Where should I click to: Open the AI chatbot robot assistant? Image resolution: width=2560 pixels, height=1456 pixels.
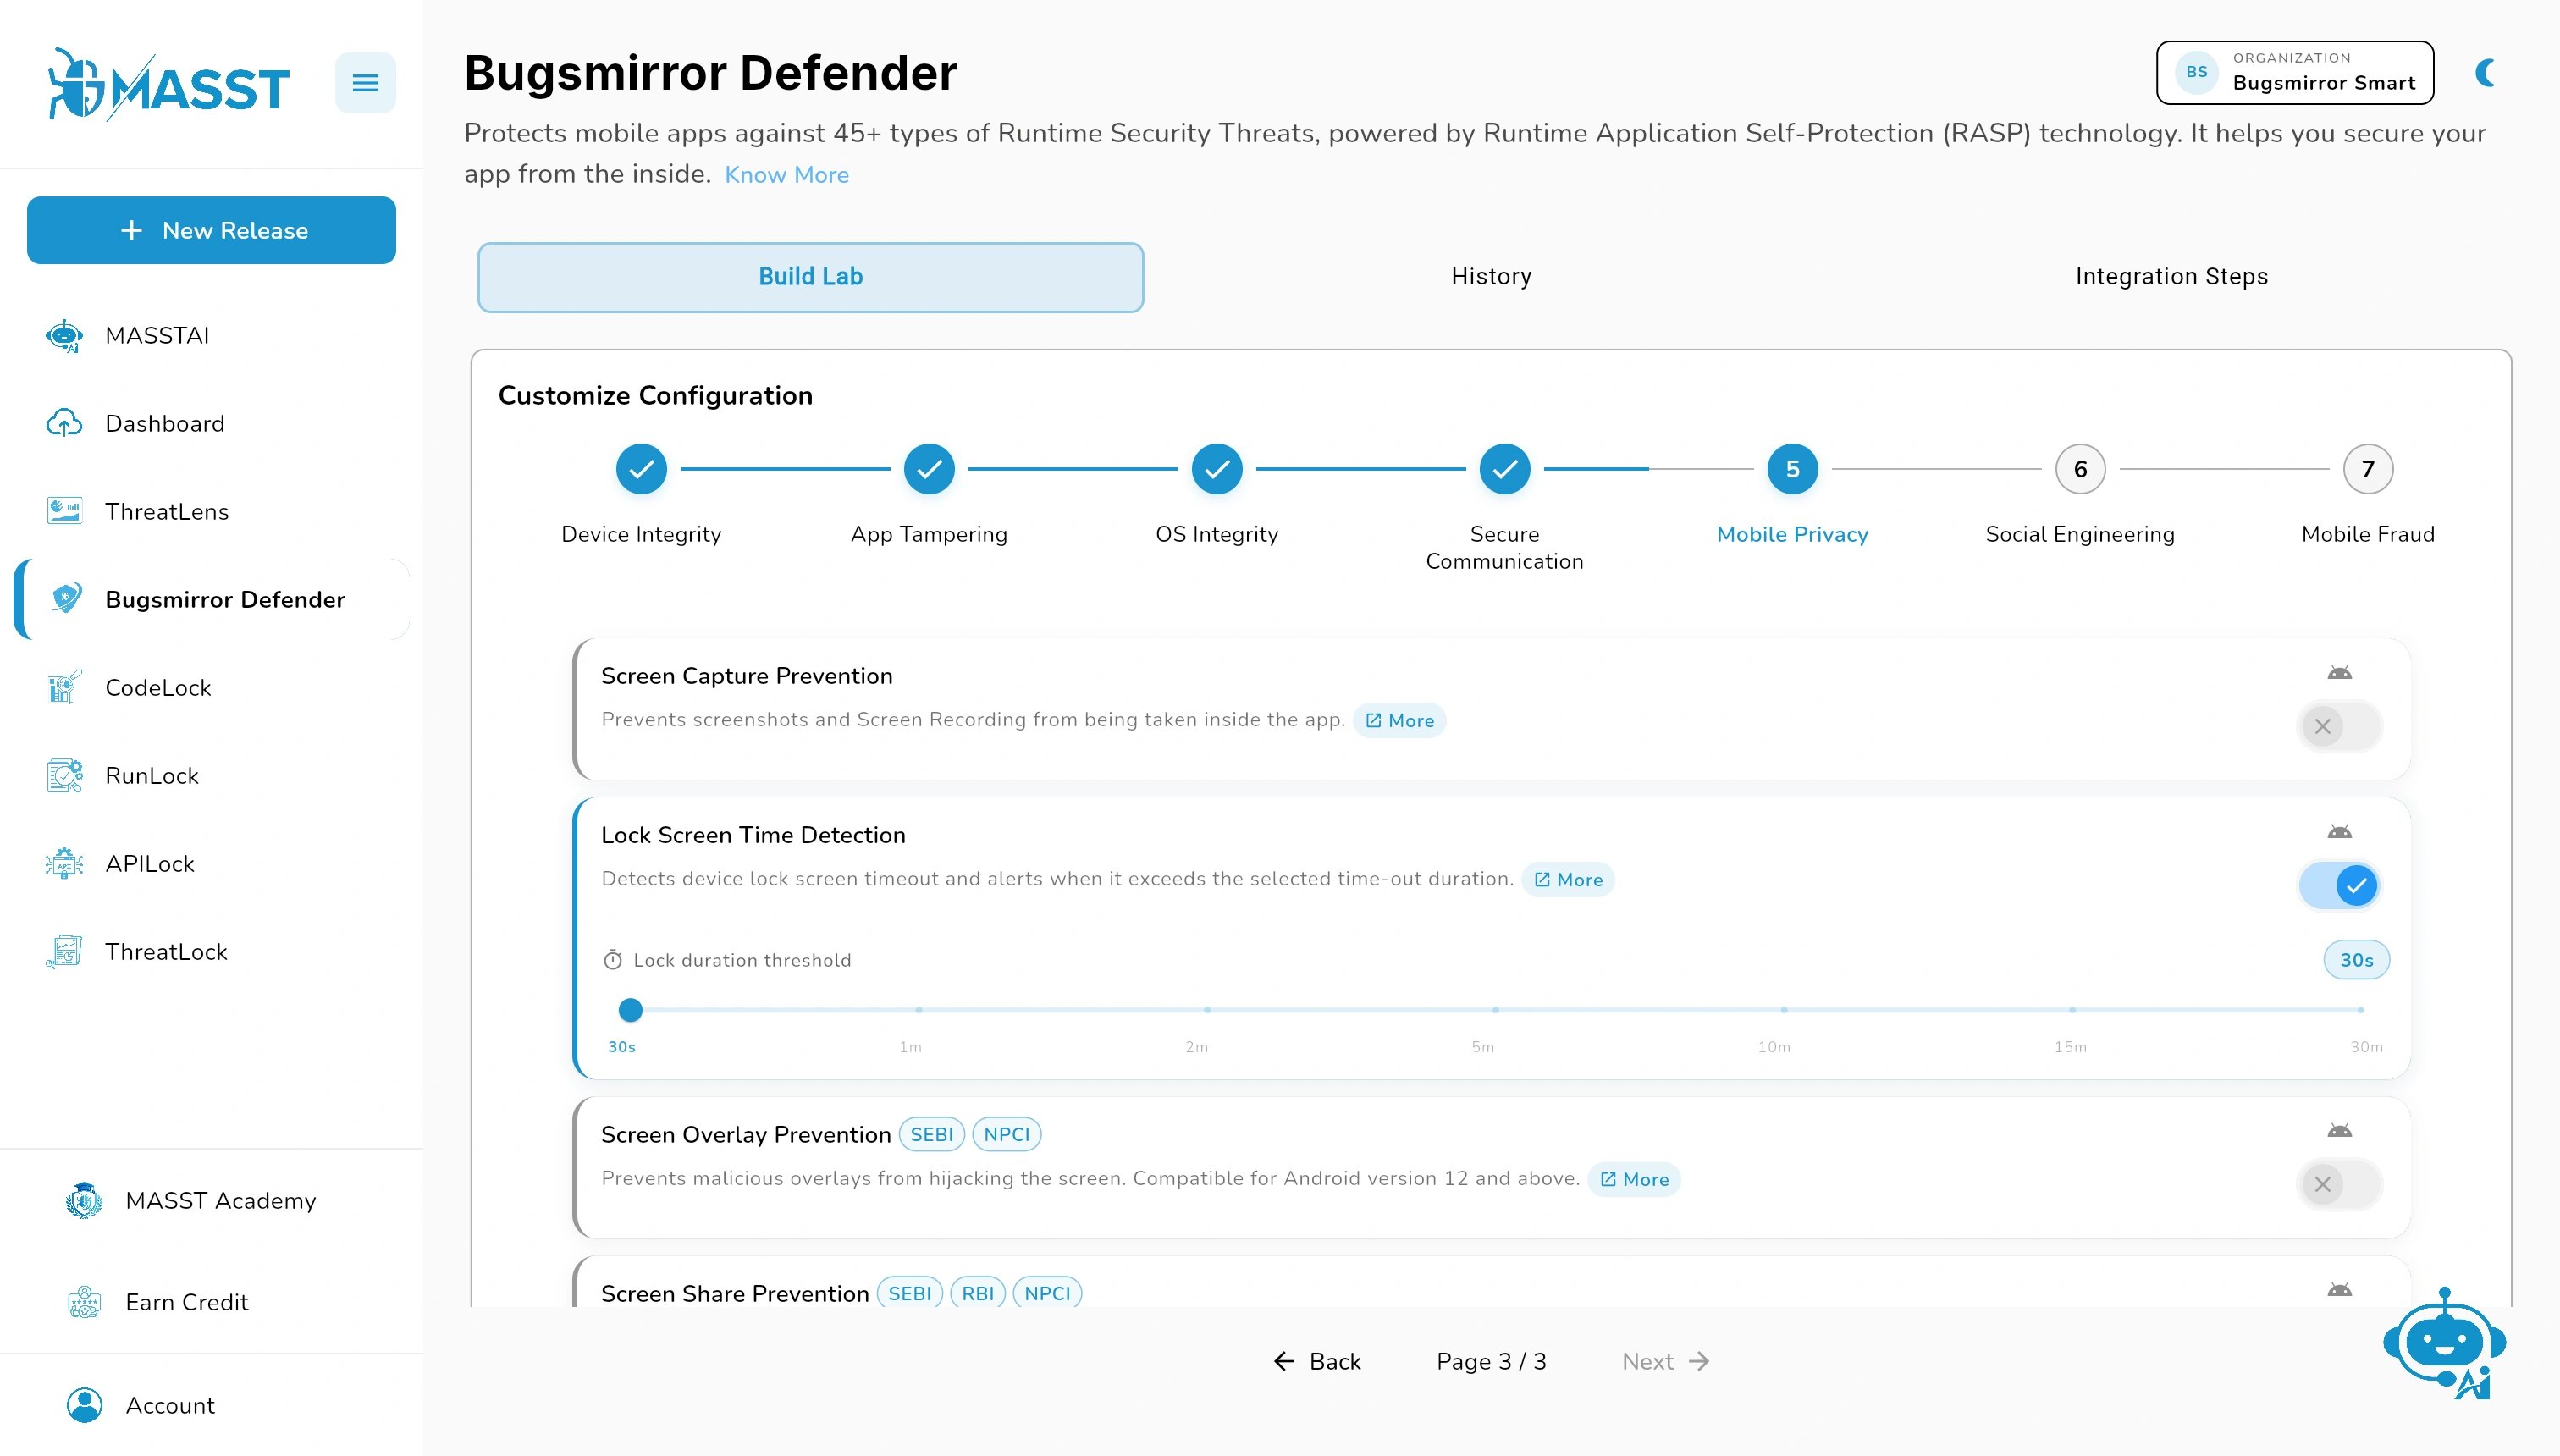pyautogui.click(x=2445, y=1344)
